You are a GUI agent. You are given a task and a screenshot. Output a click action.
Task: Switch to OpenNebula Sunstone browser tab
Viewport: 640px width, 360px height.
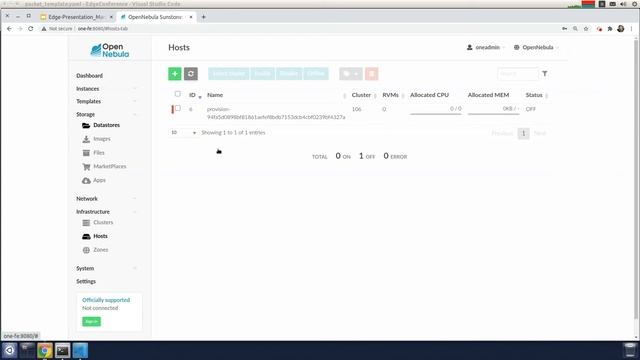tap(156, 17)
